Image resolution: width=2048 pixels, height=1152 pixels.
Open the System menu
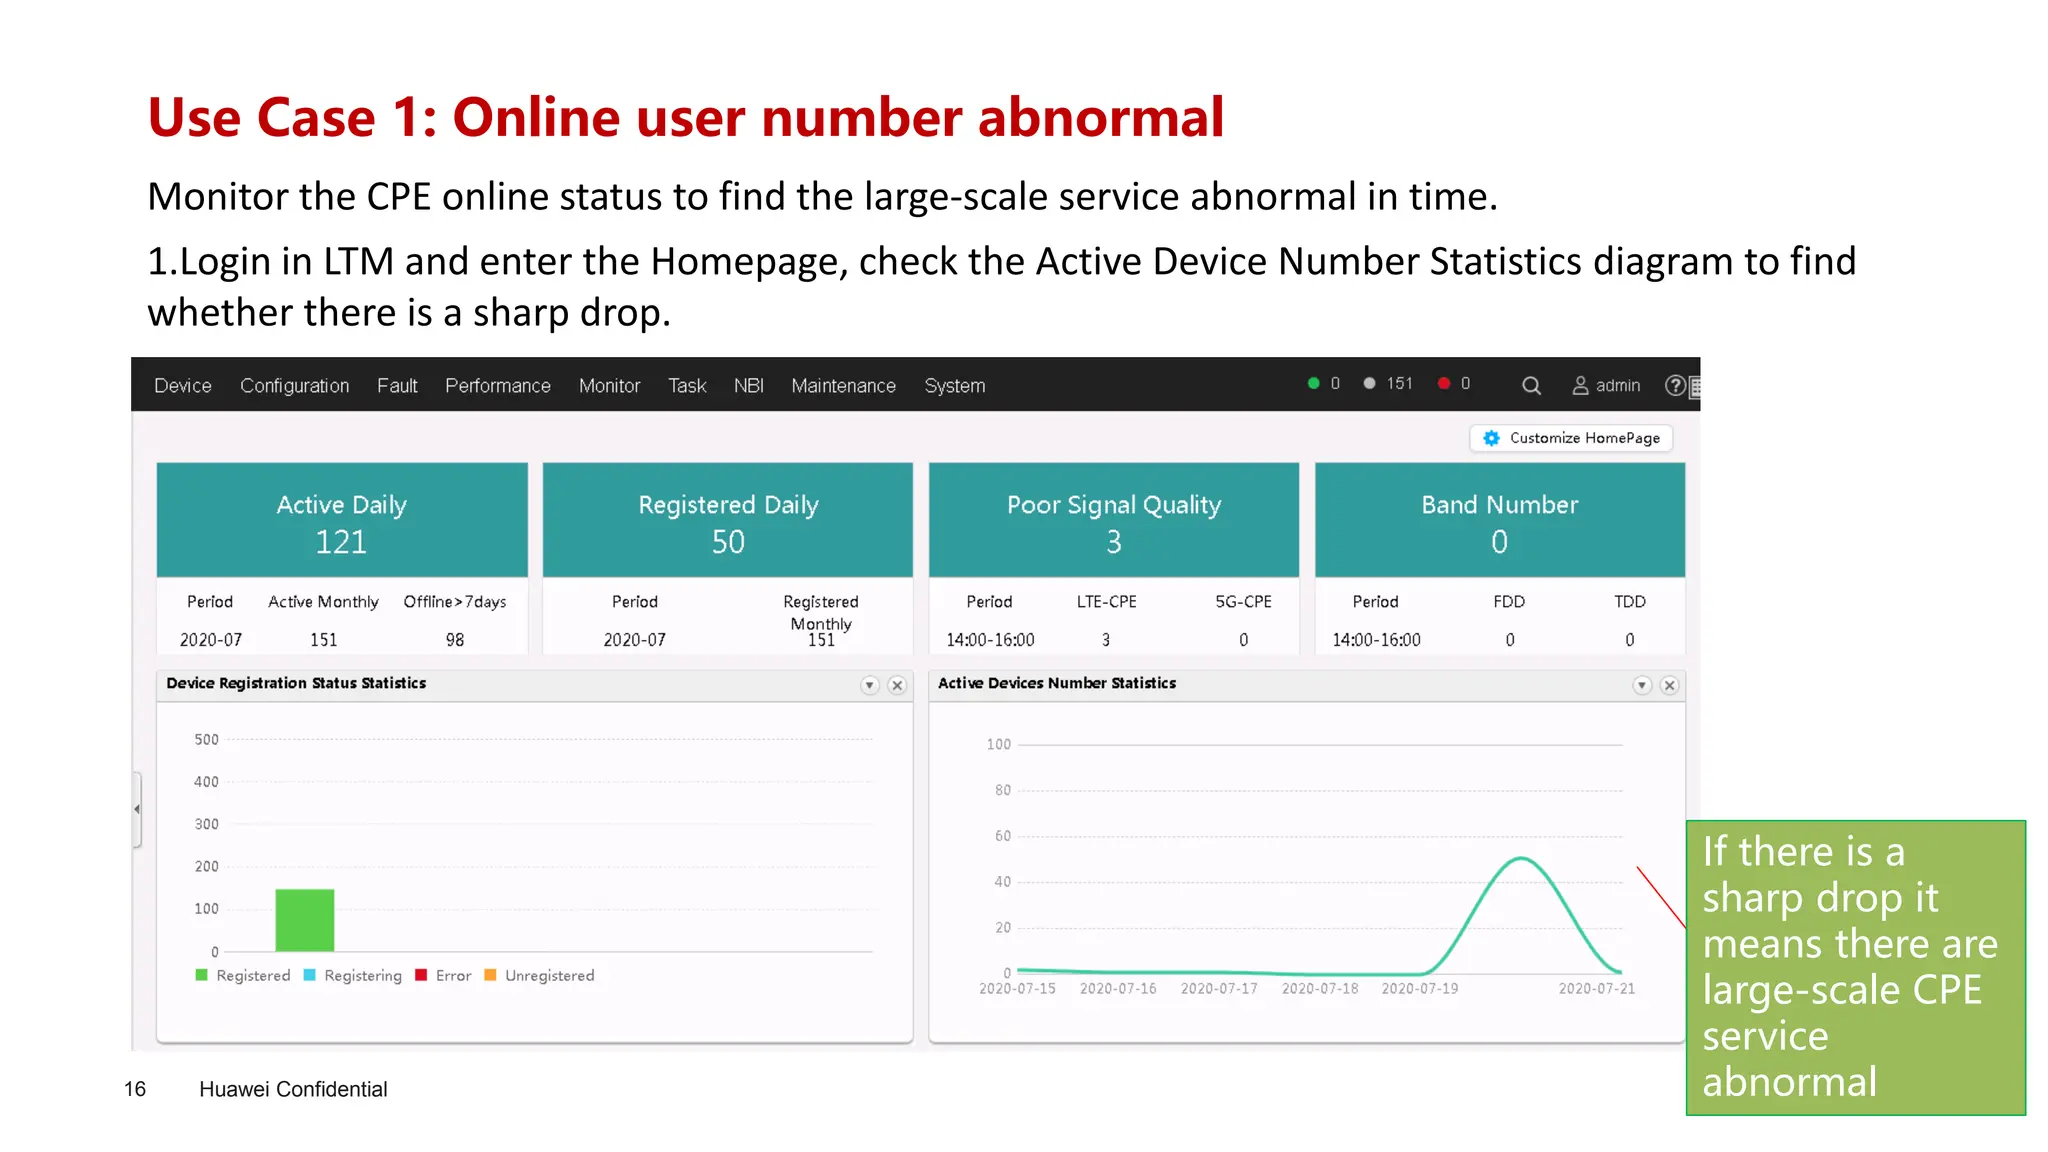(x=954, y=386)
